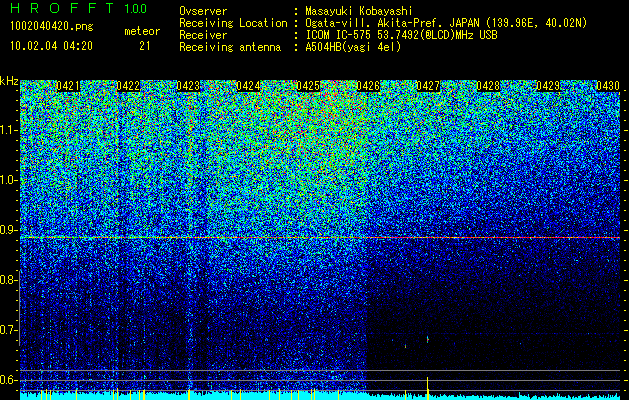Click the 0426 time marker

click(368, 86)
